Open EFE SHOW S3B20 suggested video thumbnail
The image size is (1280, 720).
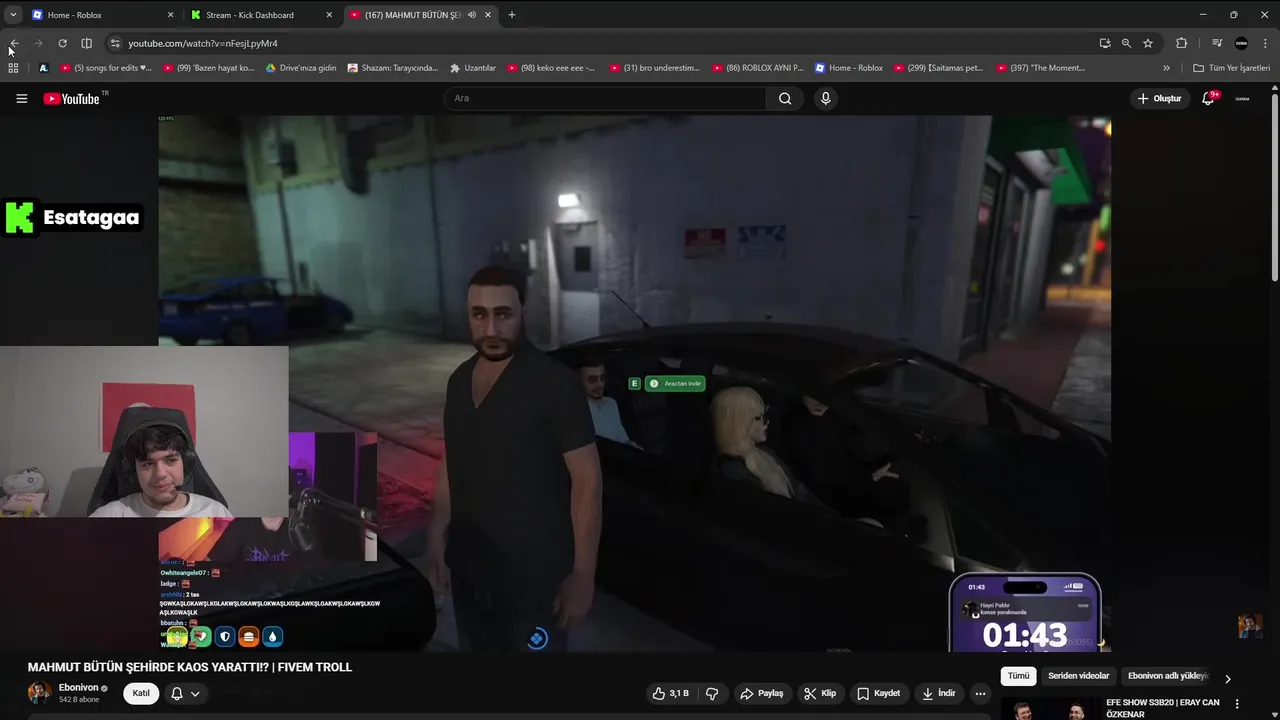point(1050,708)
